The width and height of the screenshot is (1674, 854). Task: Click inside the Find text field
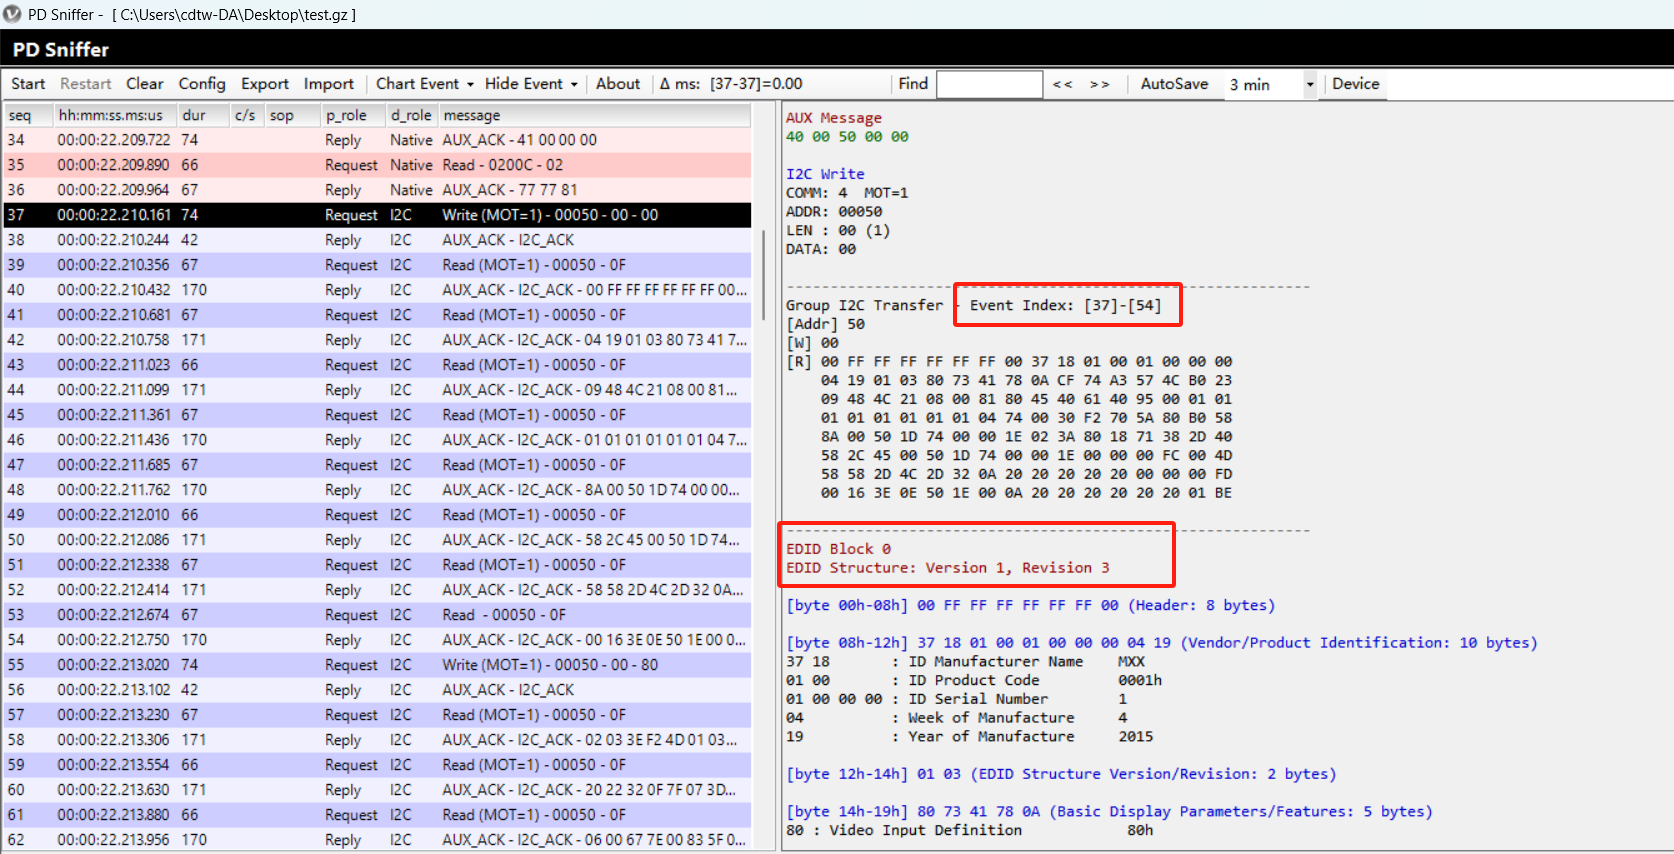[989, 85]
